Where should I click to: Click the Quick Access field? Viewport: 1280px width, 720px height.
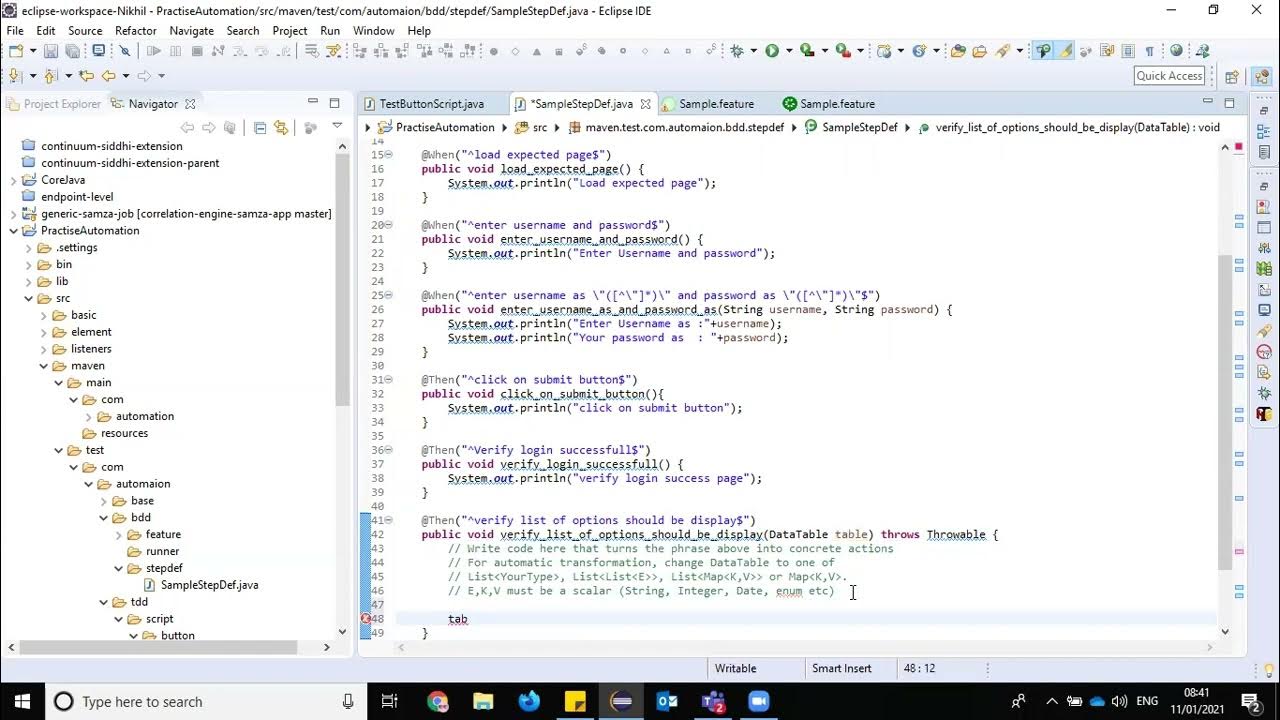pyautogui.click(x=1169, y=76)
